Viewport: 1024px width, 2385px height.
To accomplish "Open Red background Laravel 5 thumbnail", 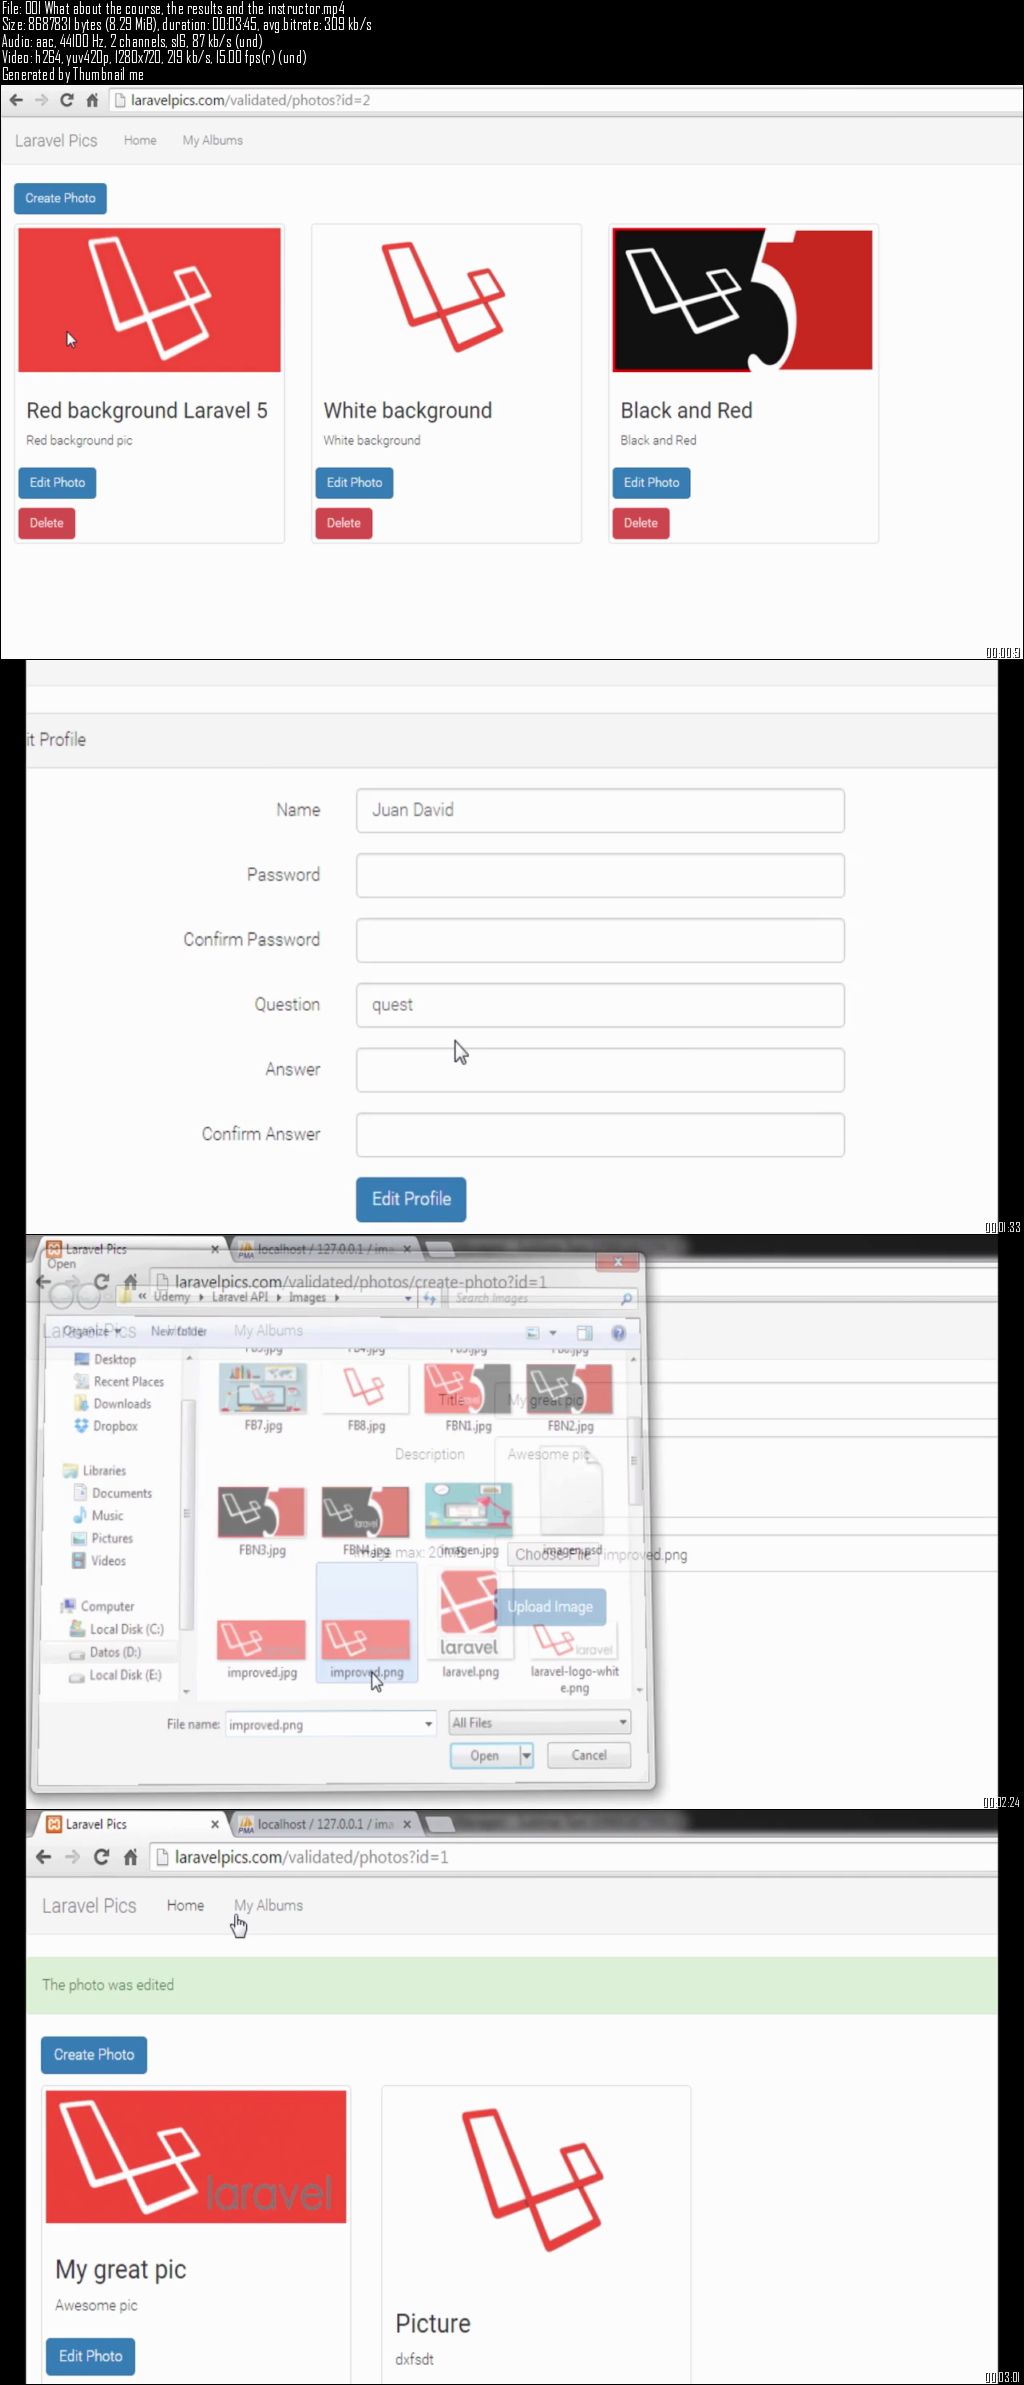I will (x=149, y=300).
